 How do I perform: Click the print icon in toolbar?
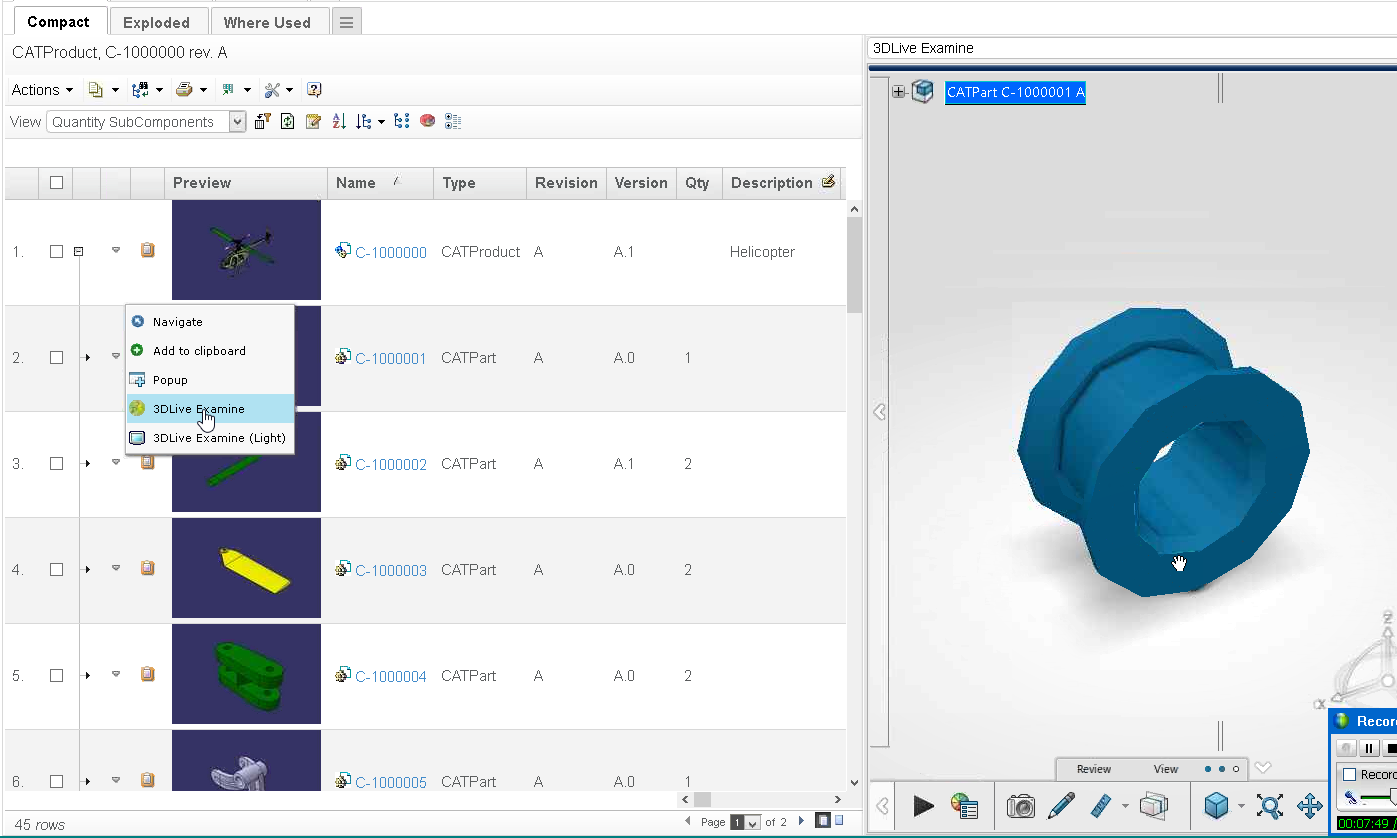pos(184,90)
